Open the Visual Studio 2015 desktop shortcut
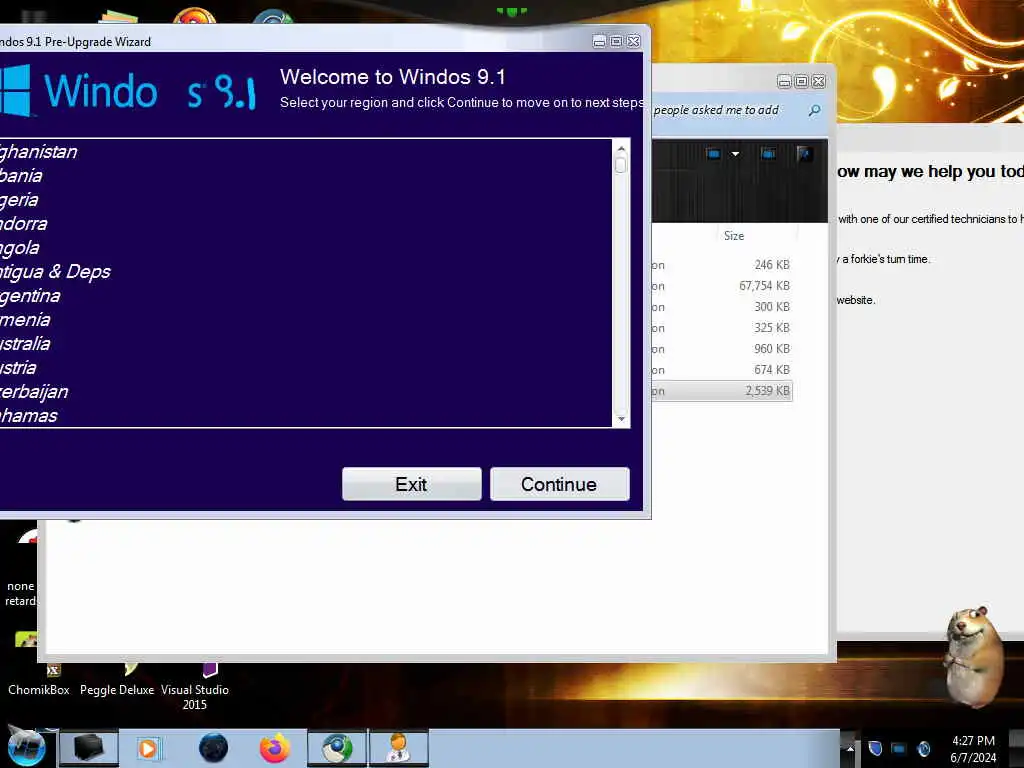Image resolution: width=1024 pixels, height=768 pixels. [x=195, y=687]
